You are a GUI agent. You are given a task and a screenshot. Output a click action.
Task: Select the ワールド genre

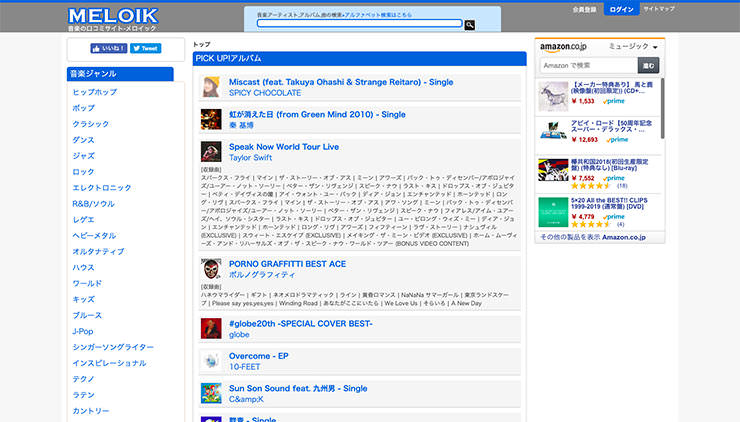tap(87, 283)
